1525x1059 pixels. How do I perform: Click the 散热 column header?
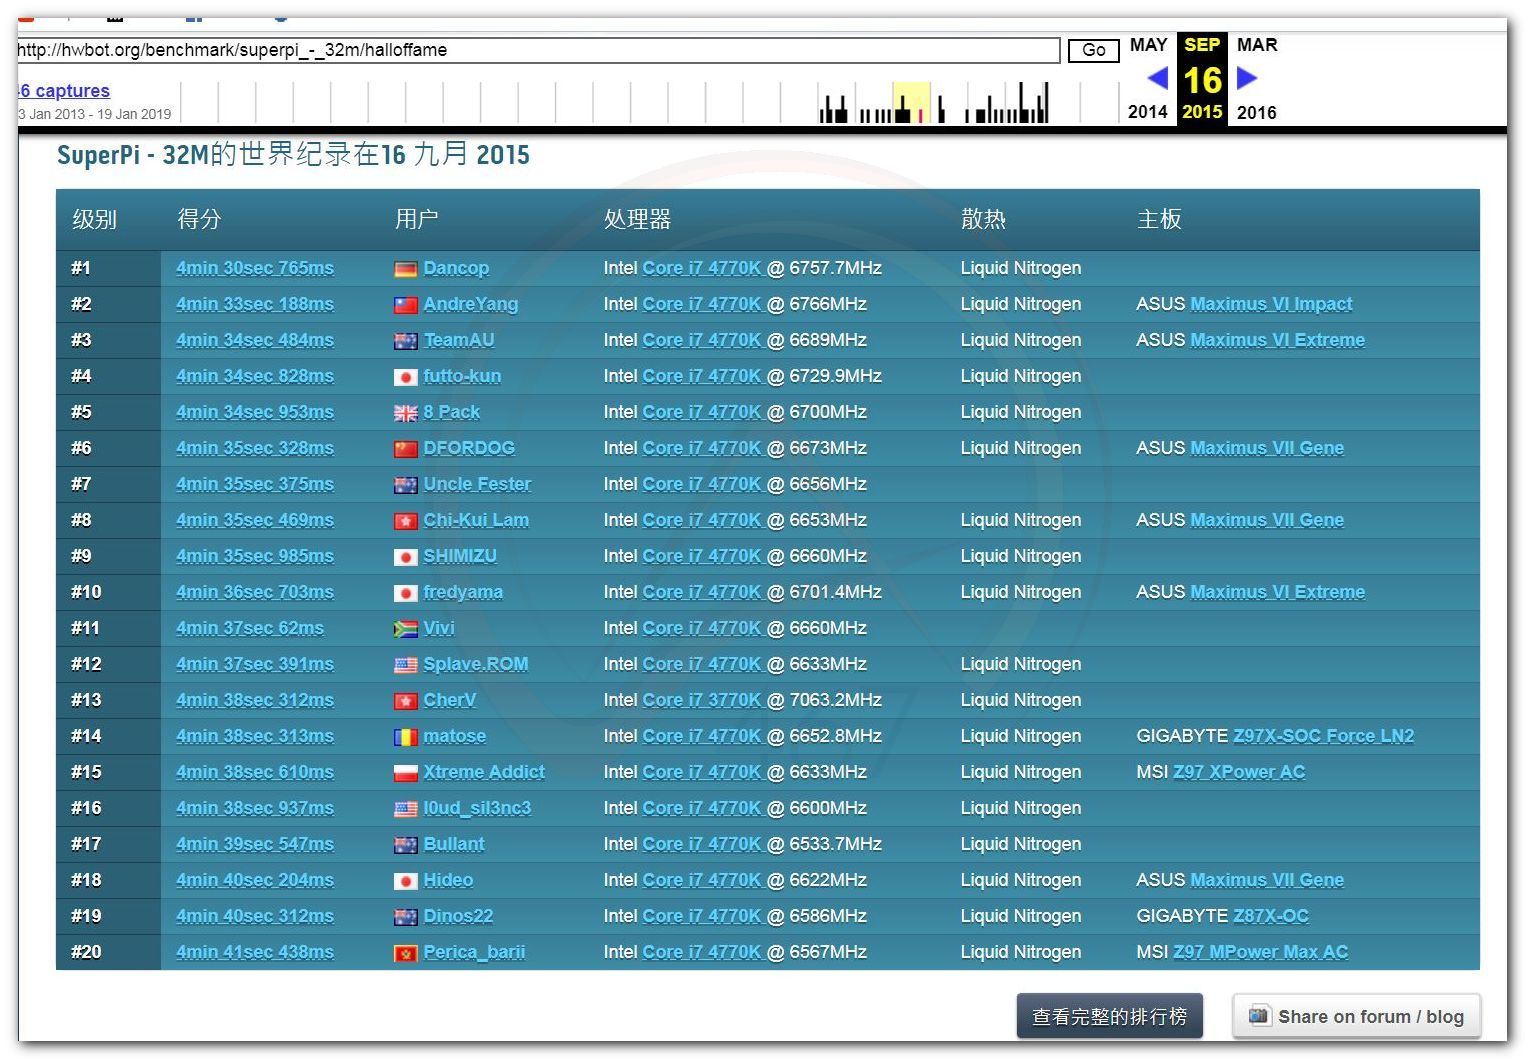(983, 219)
